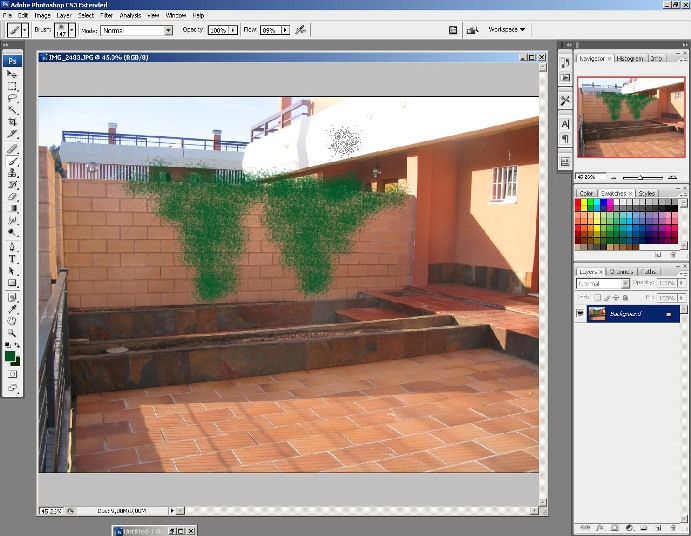Viewport: 691px width, 536px height.
Task: Select the Rectangle shape tool
Action: pos(12,283)
